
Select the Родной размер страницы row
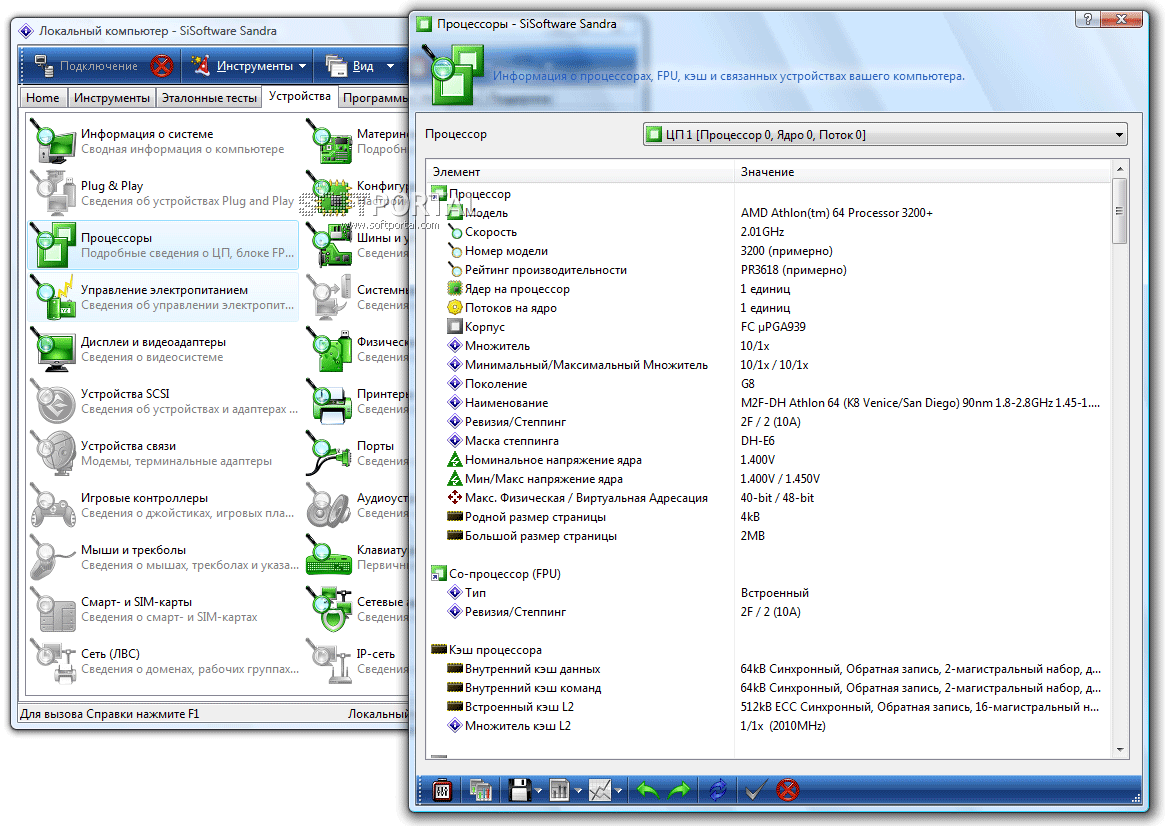click(770, 517)
